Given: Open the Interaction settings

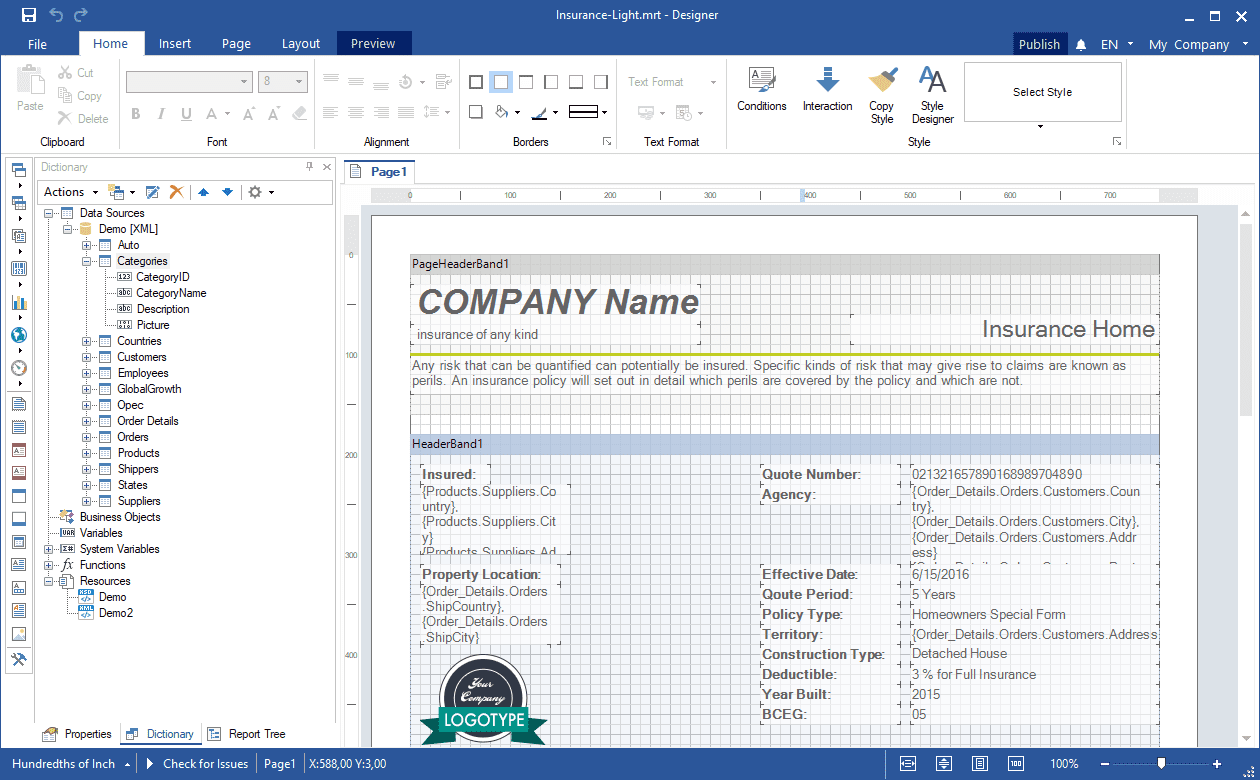Looking at the screenshot, I should 827,90.
